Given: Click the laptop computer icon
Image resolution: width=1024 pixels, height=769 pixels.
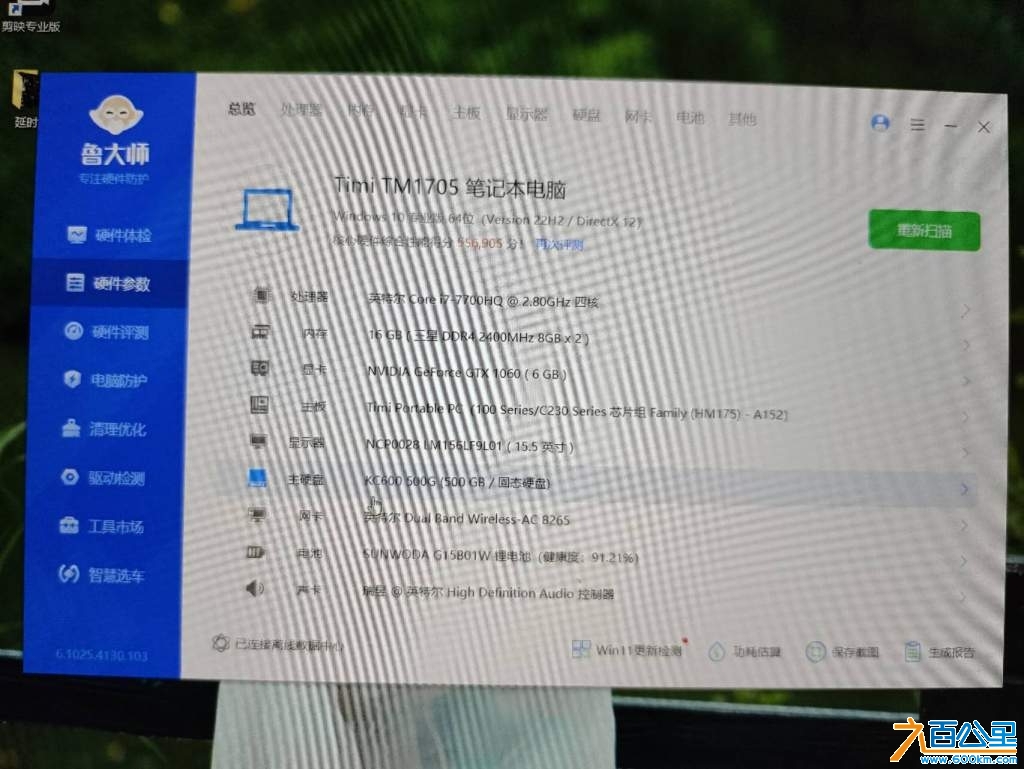Looking at the screenshot, I should pos(268,210).
